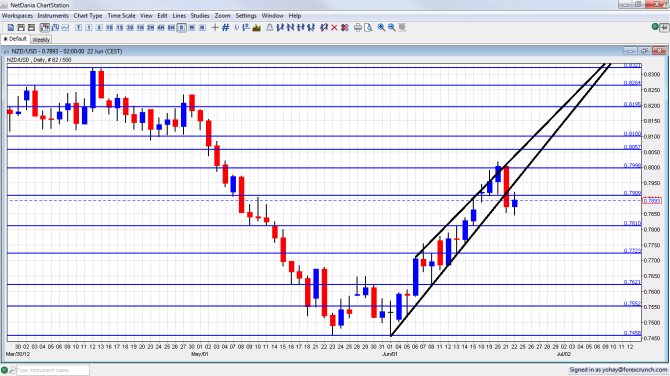Open the Edit menu

162,15
